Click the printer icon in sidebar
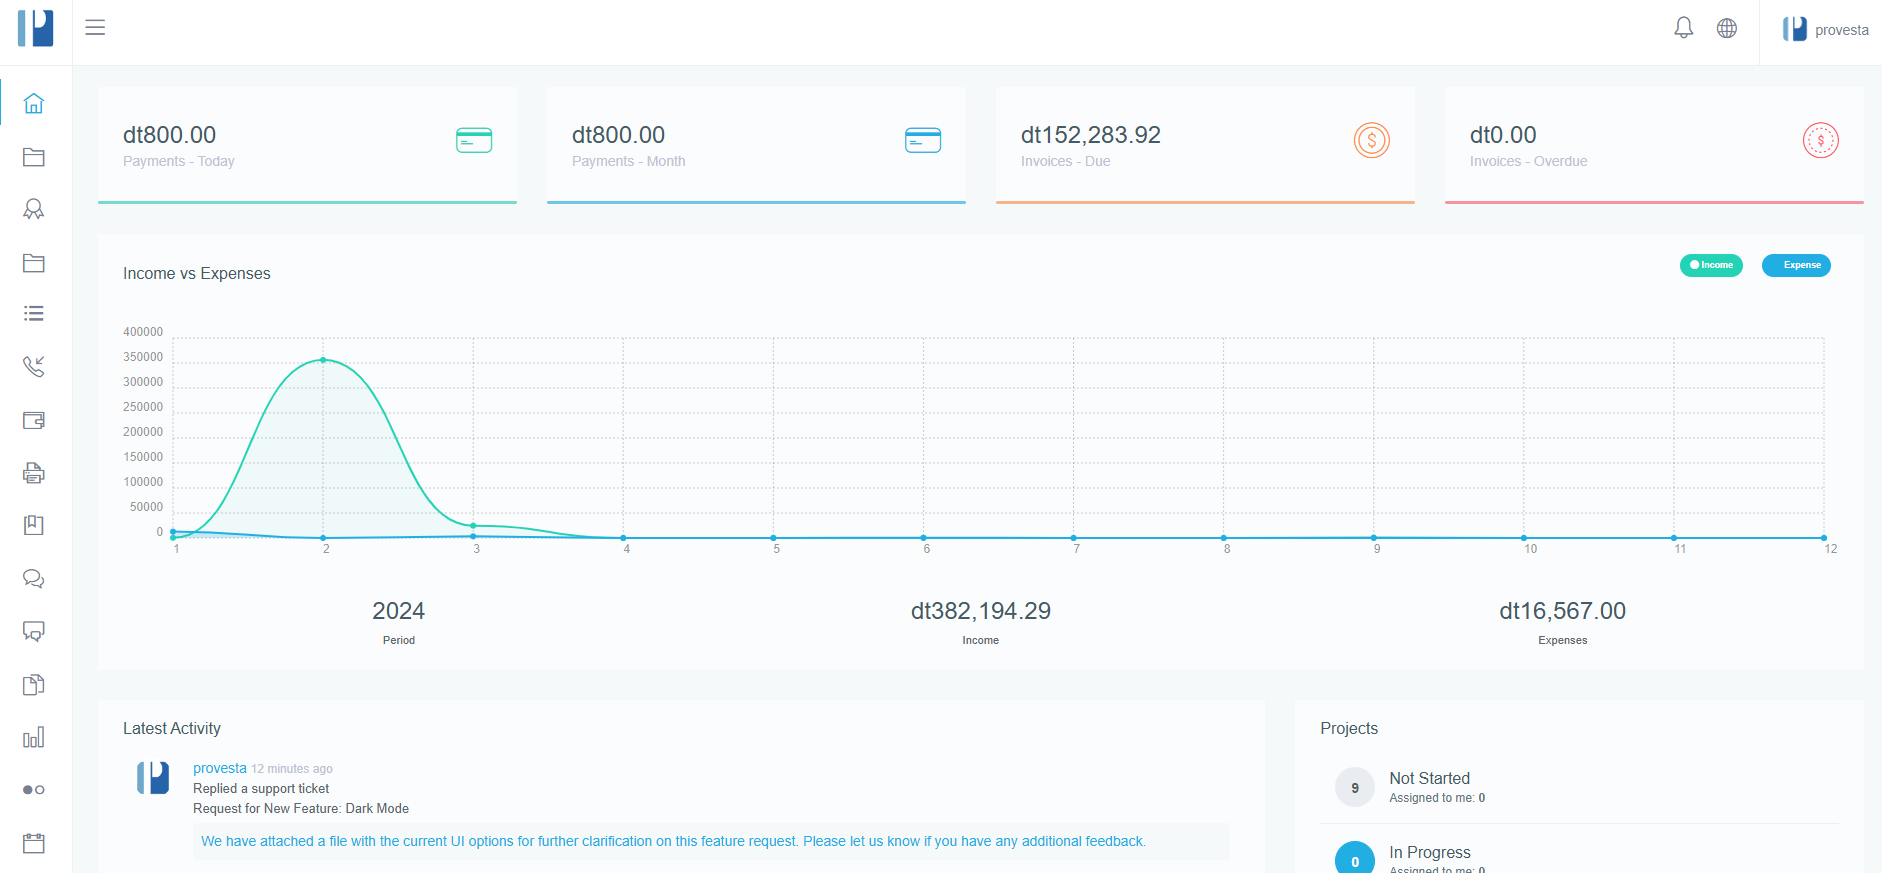Screen dimensions: 1882x873 tap(34, 473)
